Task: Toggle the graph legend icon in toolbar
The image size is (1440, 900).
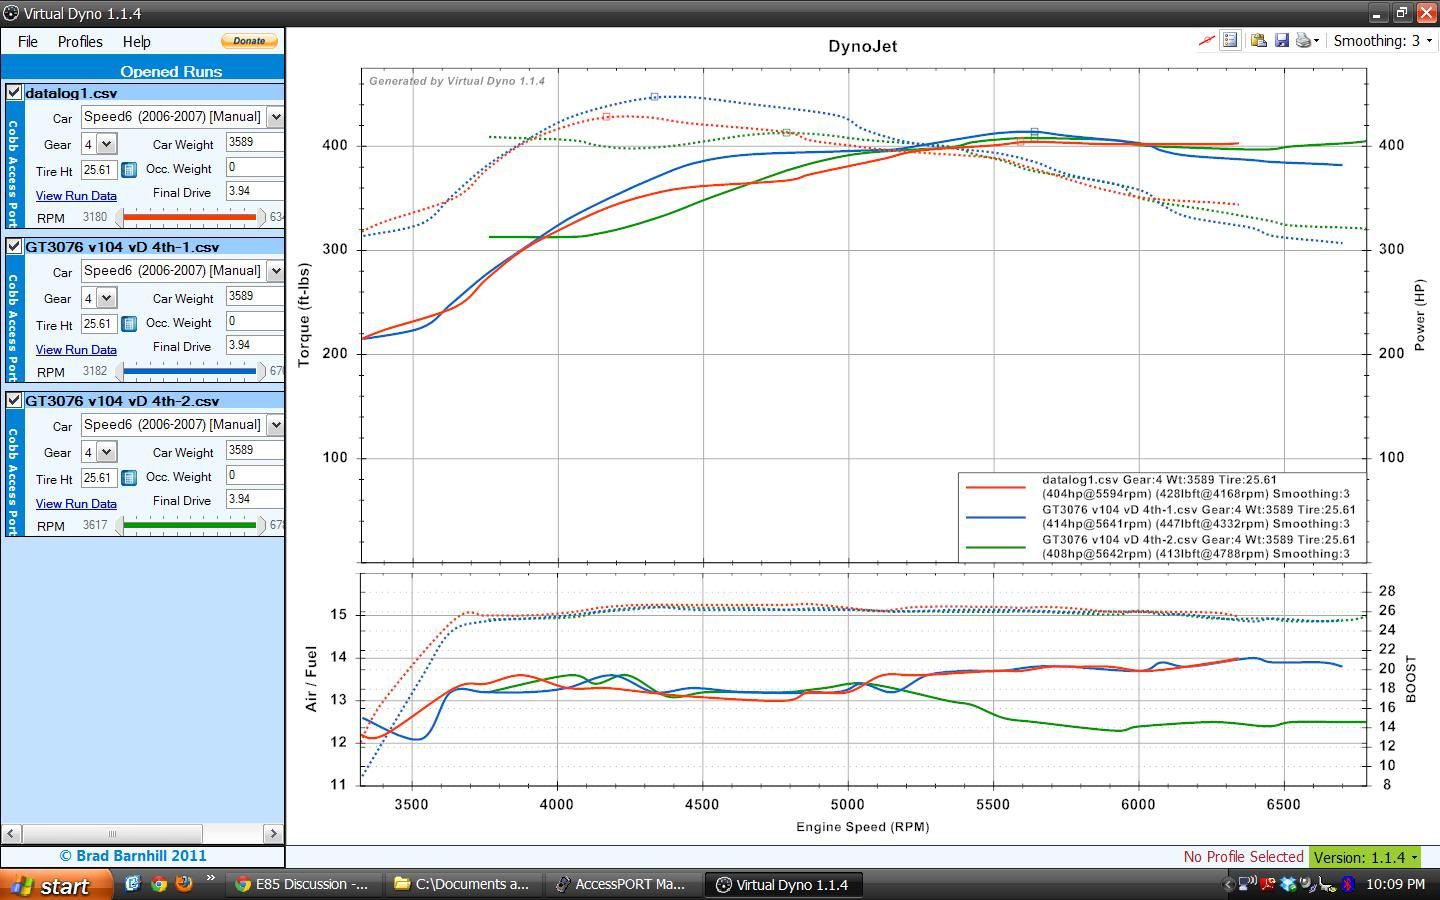Action: click(x=1231, y=41)
